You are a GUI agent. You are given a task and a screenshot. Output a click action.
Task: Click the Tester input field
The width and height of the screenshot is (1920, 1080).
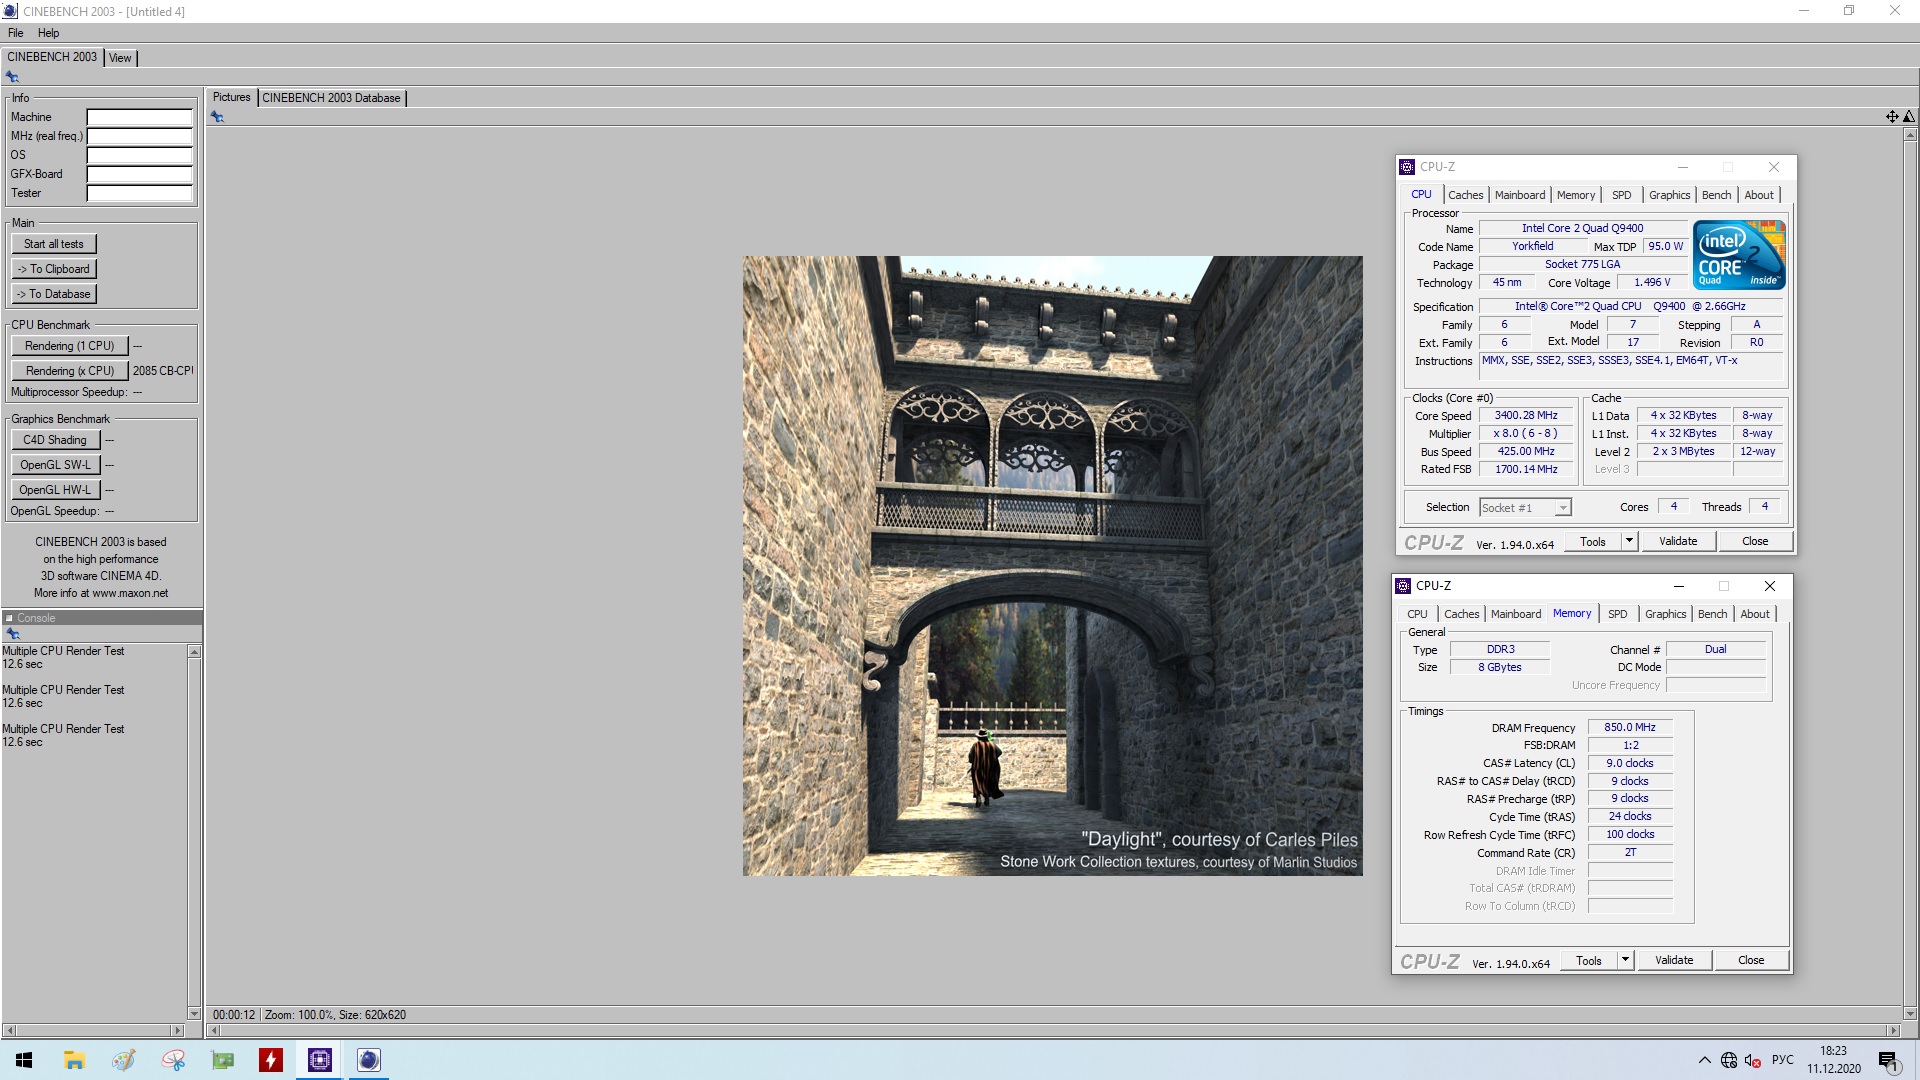(x=139, y=193)
